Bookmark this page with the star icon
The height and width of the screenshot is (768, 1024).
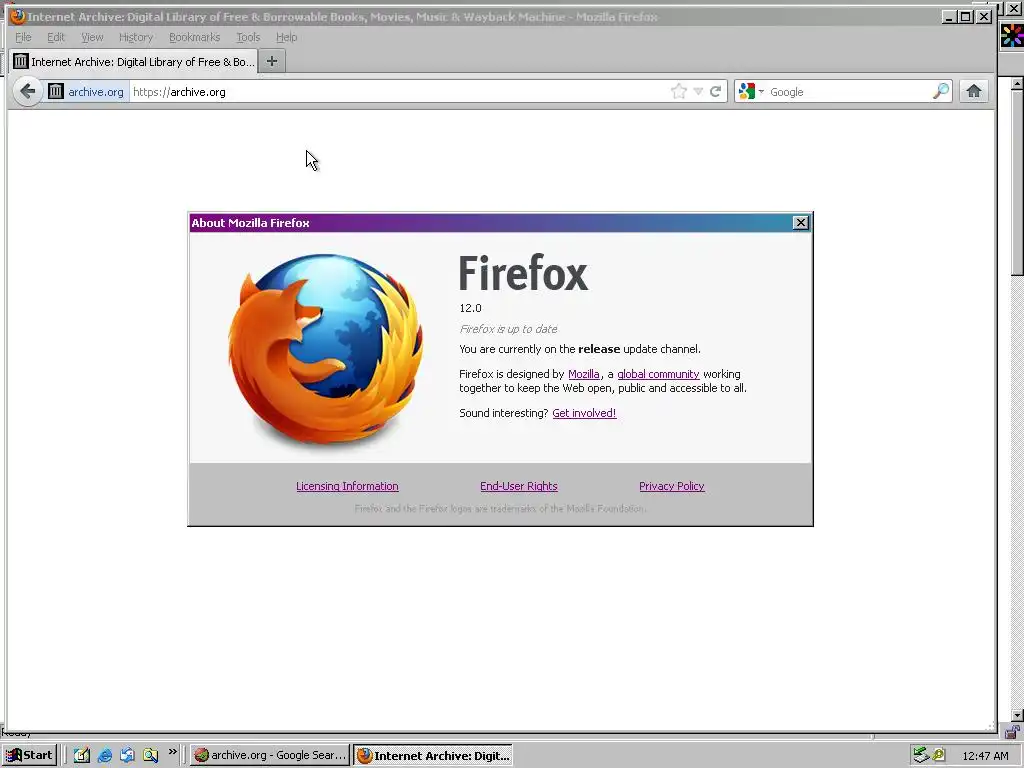pyautogui.click(x=679, y=91)
